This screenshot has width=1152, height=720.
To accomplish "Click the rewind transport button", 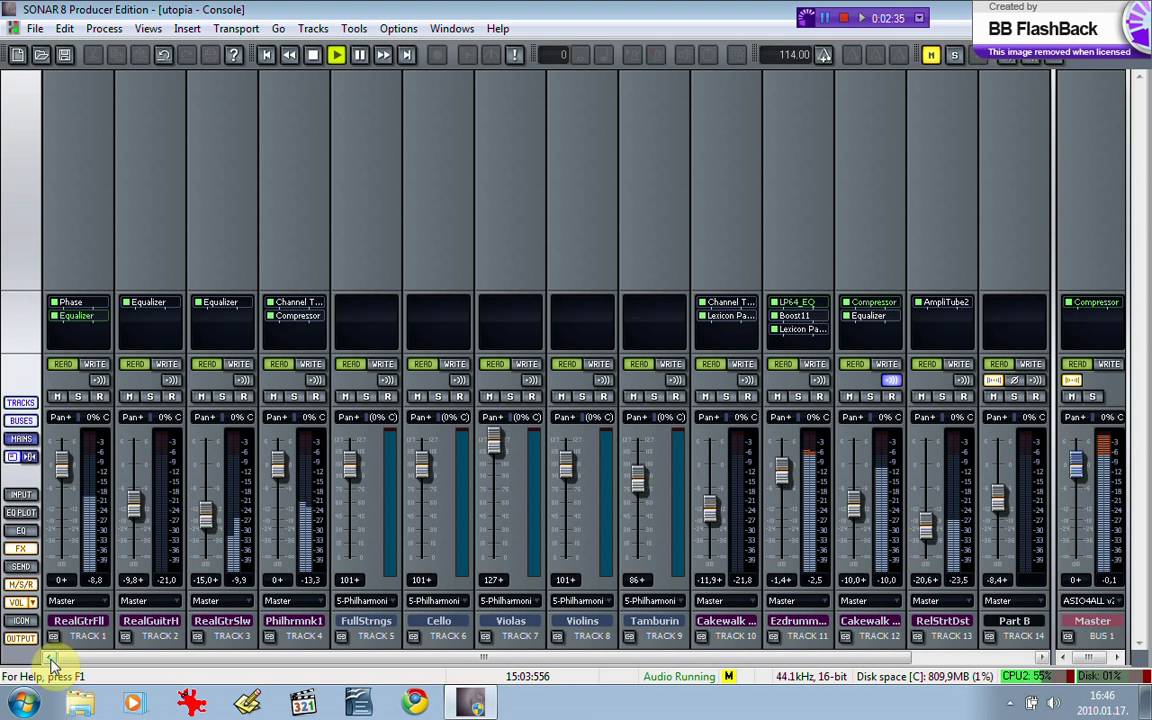I will pyautogui.click(x=289, y=55).
